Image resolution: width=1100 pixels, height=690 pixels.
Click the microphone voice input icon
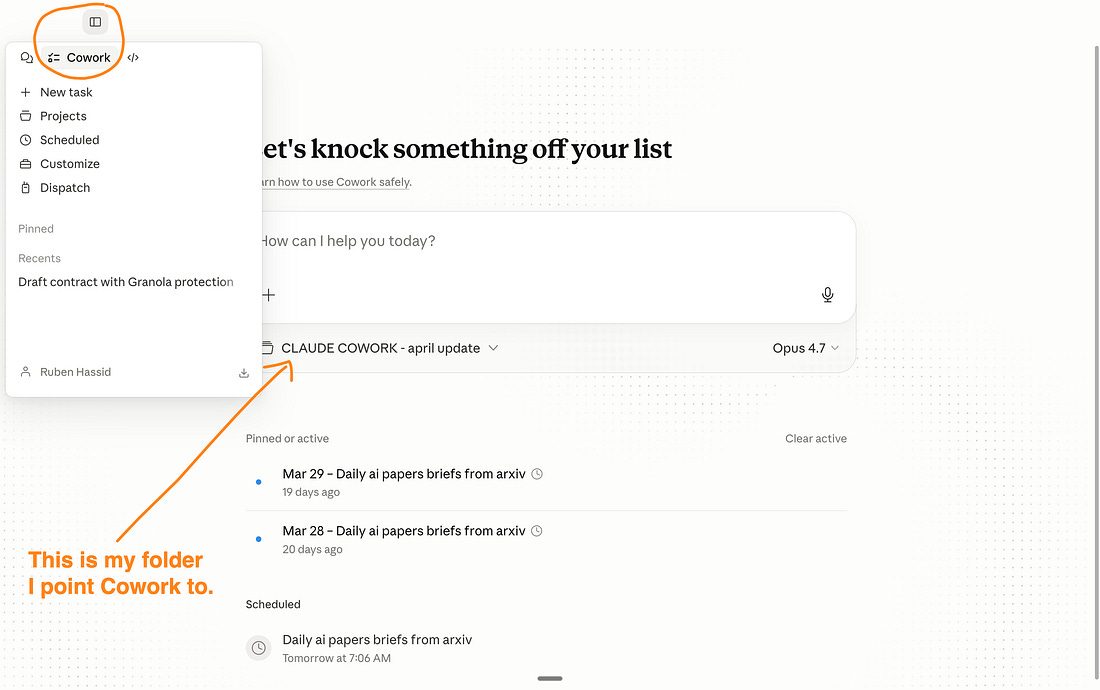(x=828, y=295)
